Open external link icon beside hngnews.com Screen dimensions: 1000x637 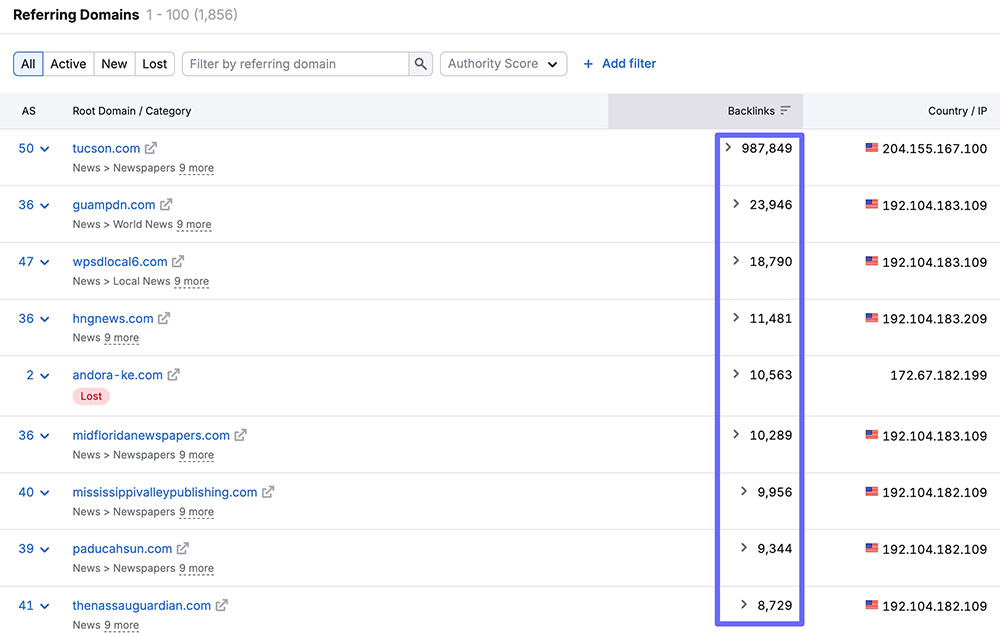tap(164, 318)
